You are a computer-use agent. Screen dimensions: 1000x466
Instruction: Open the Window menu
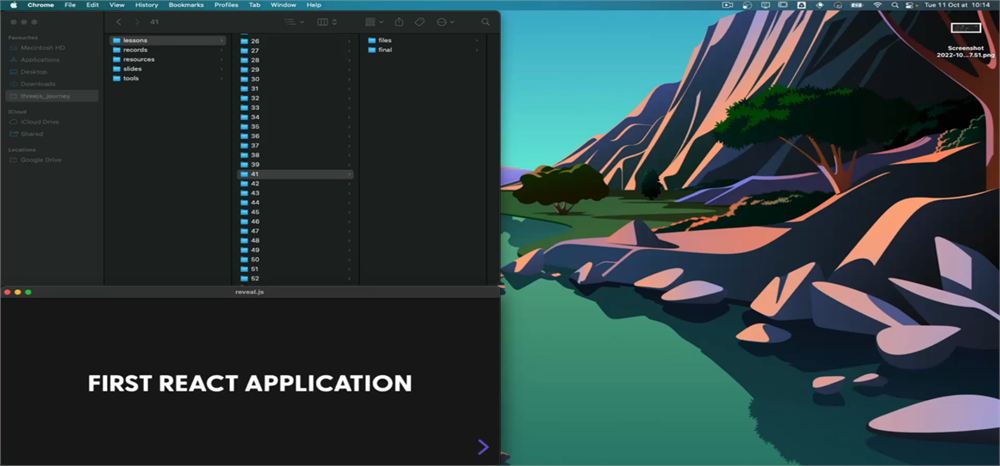(x=283, y=4)
